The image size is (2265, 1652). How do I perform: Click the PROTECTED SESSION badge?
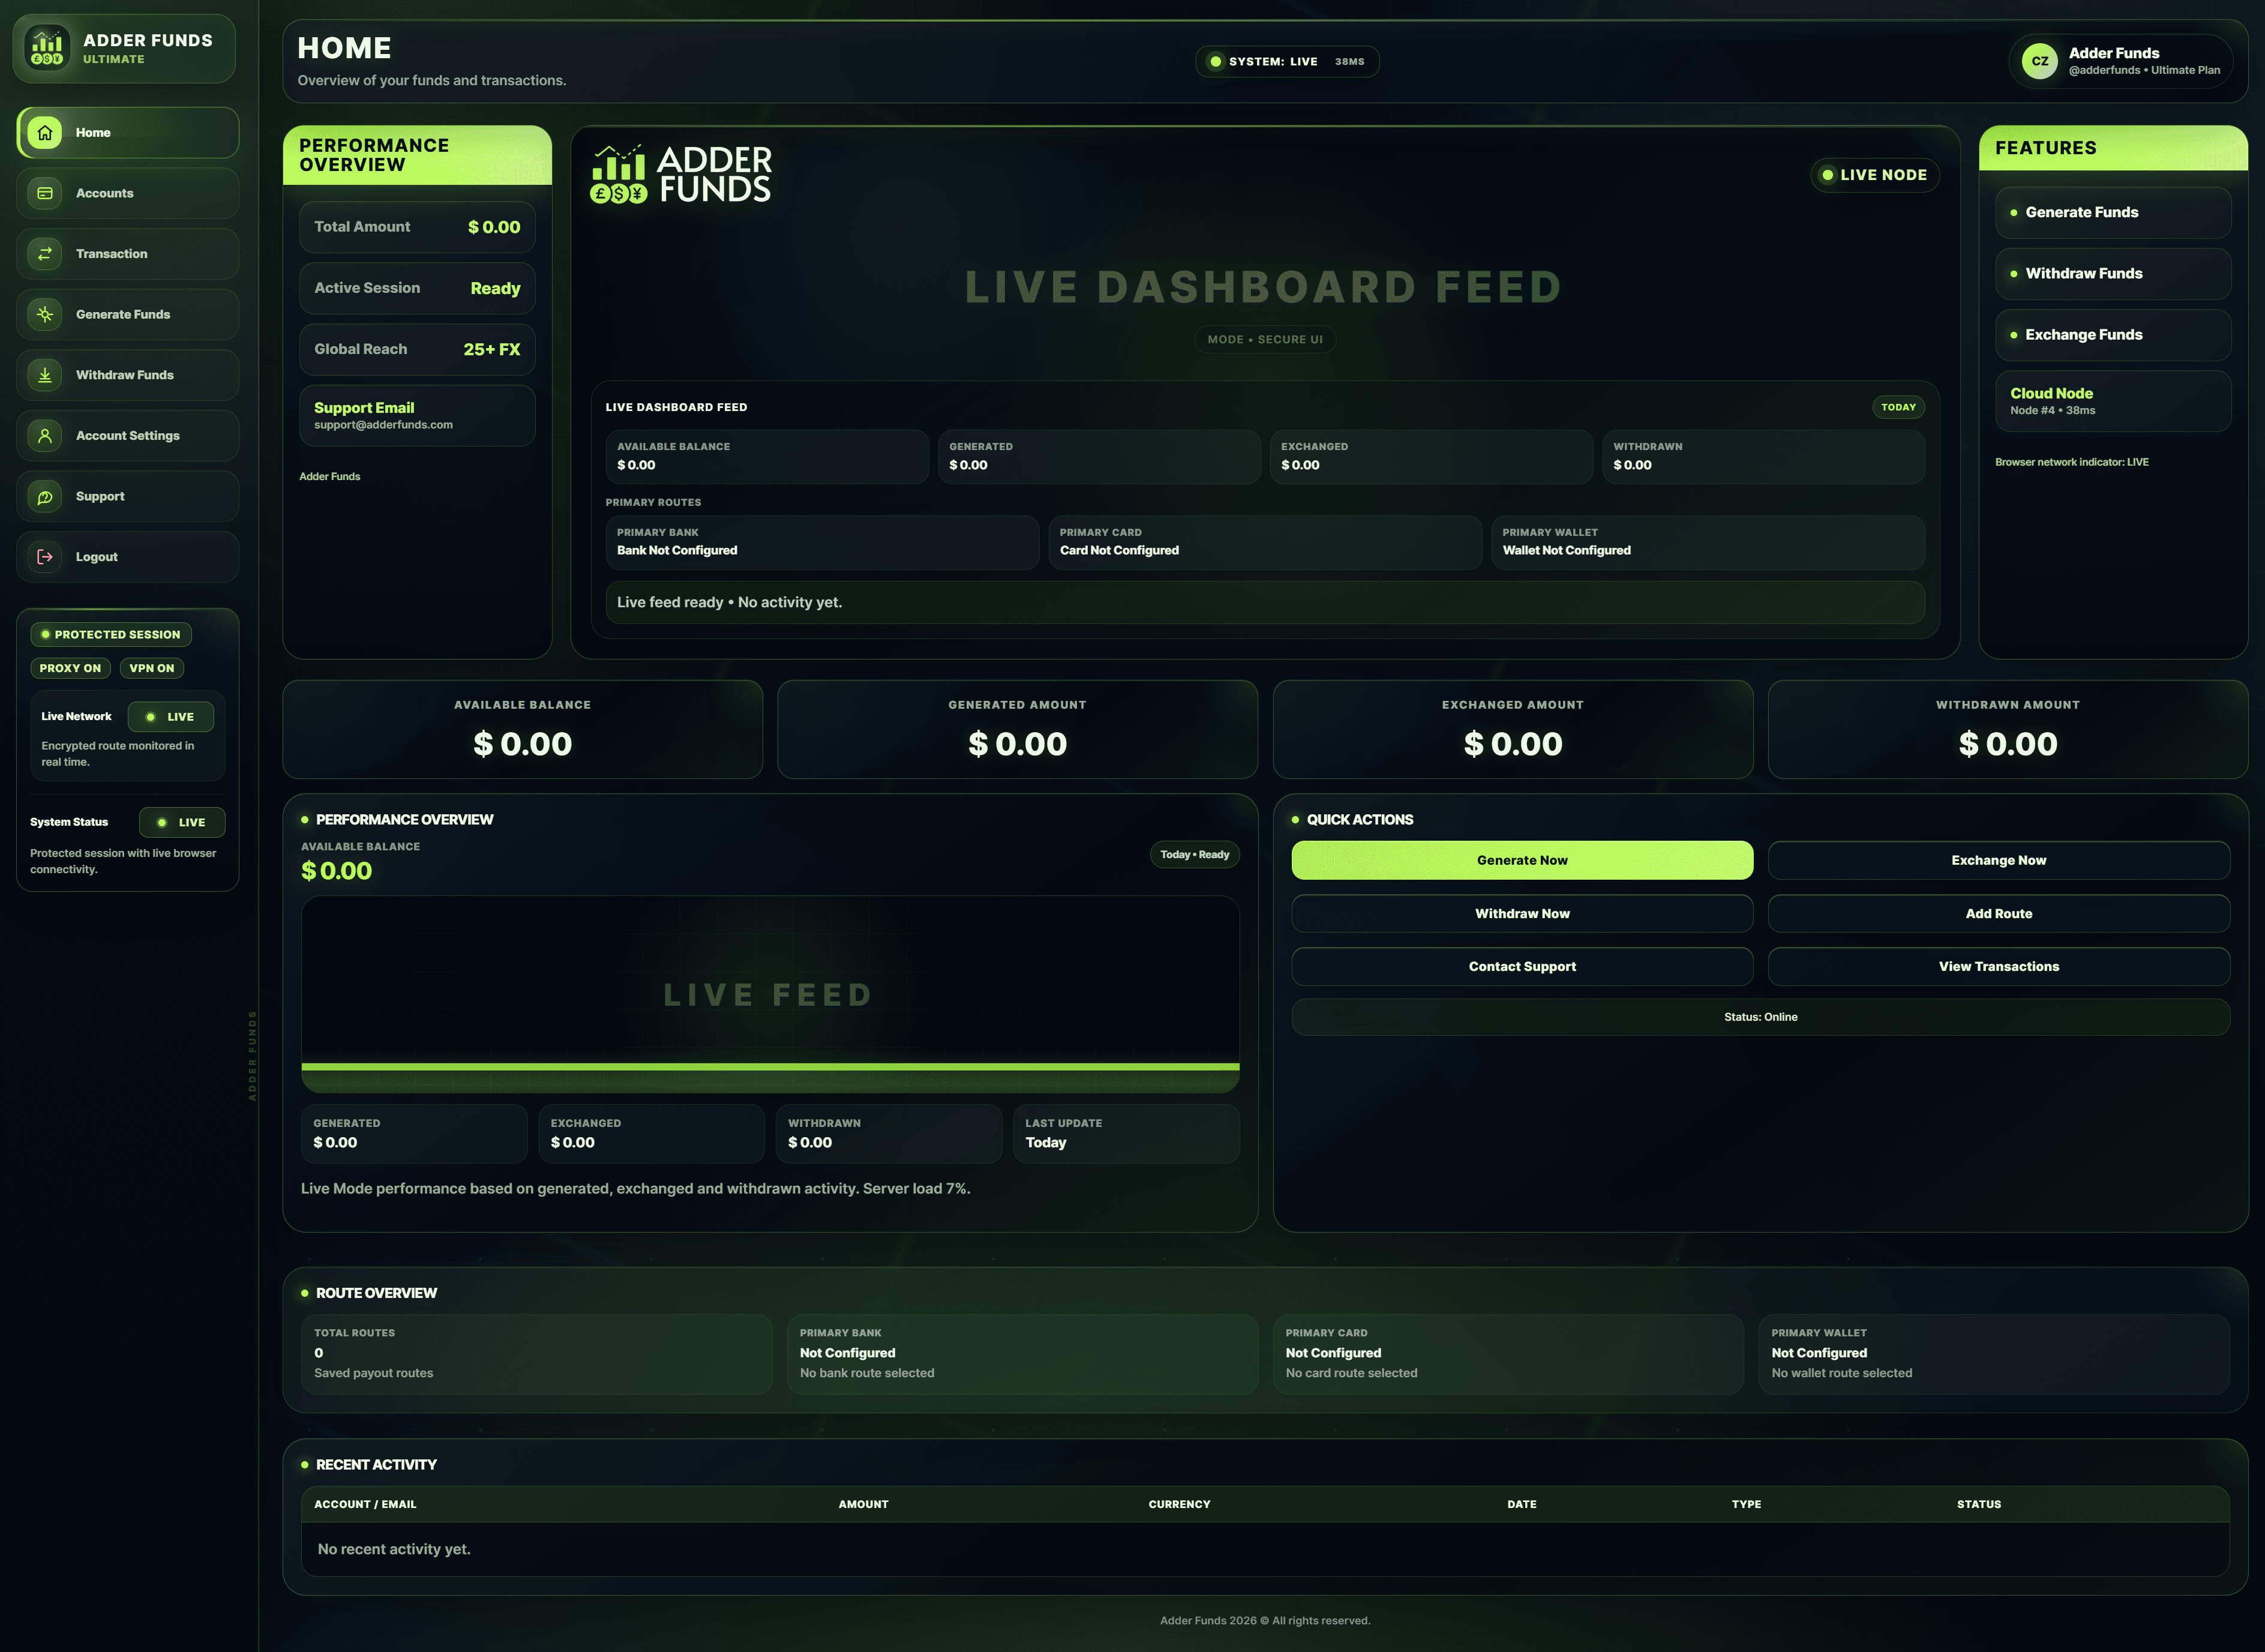coord(111,634)
